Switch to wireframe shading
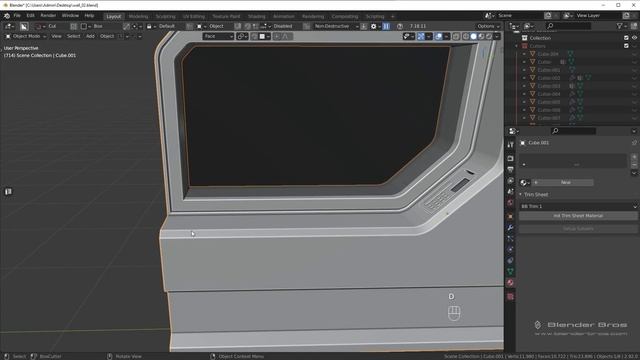The image size is (640, 360). (466, 36)
